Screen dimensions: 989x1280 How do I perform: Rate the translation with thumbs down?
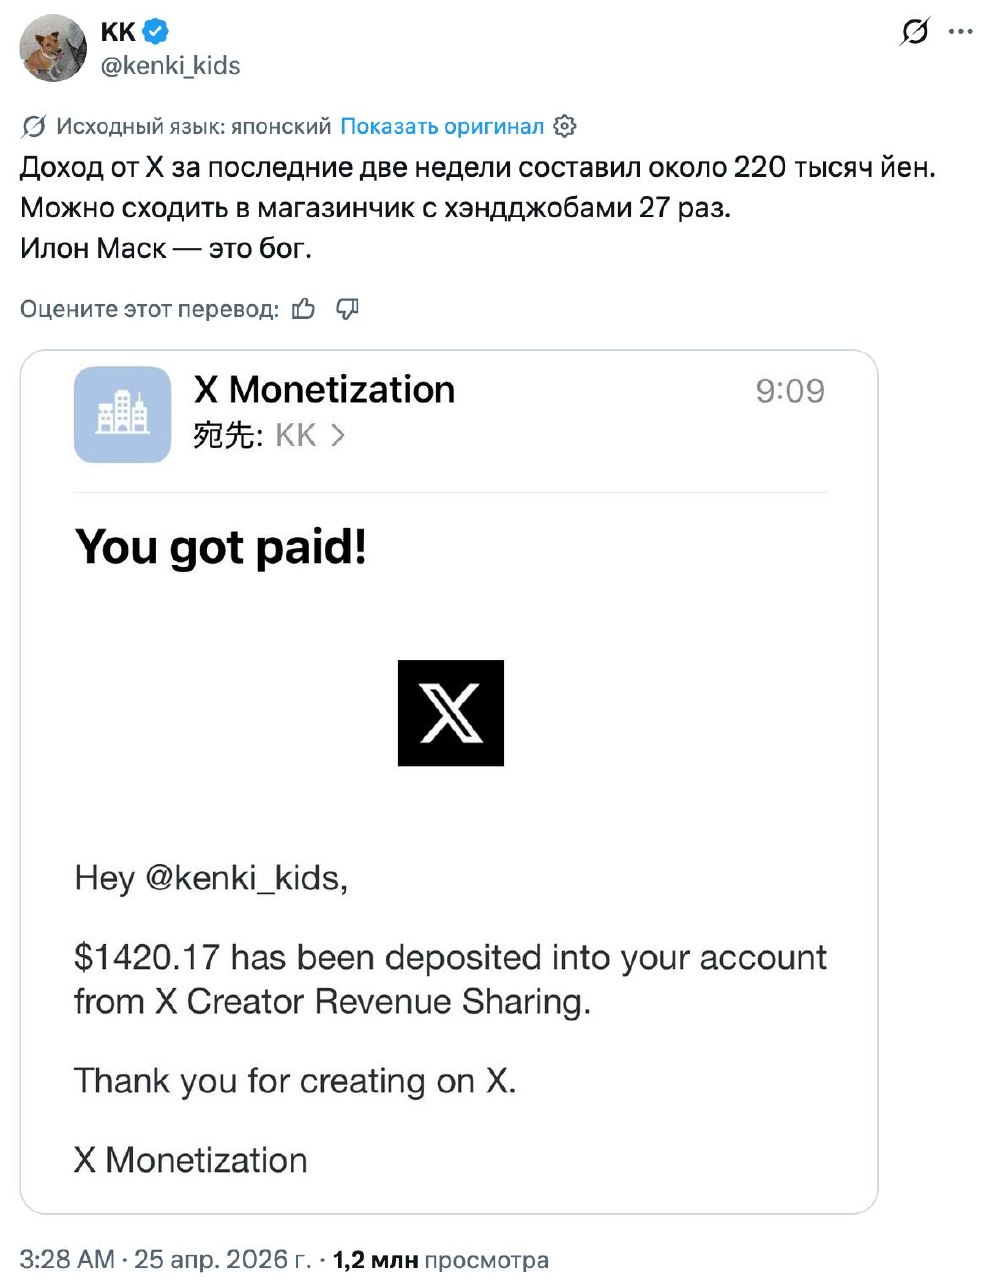(347, 309)
